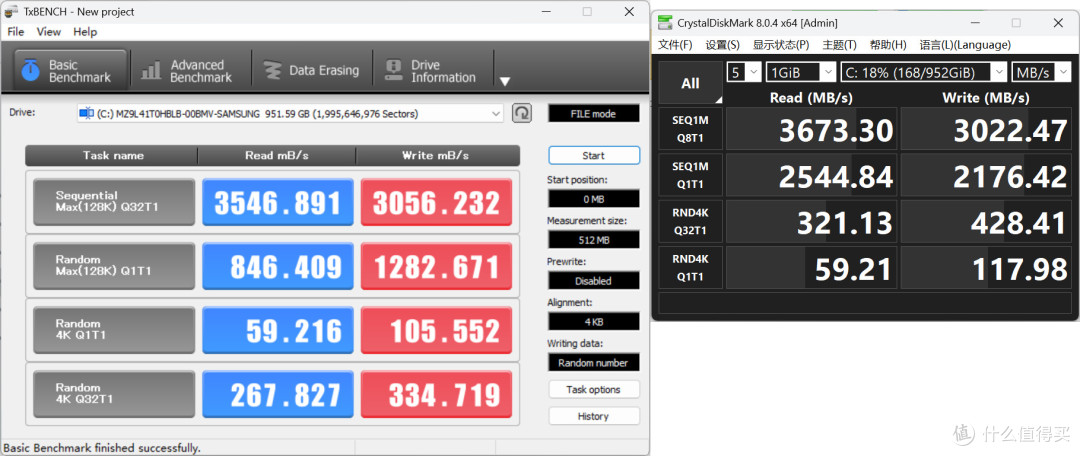1080x456 pixels.
Task: Click the Data Erasing eraser icon
Action: (x=273, y=71)
